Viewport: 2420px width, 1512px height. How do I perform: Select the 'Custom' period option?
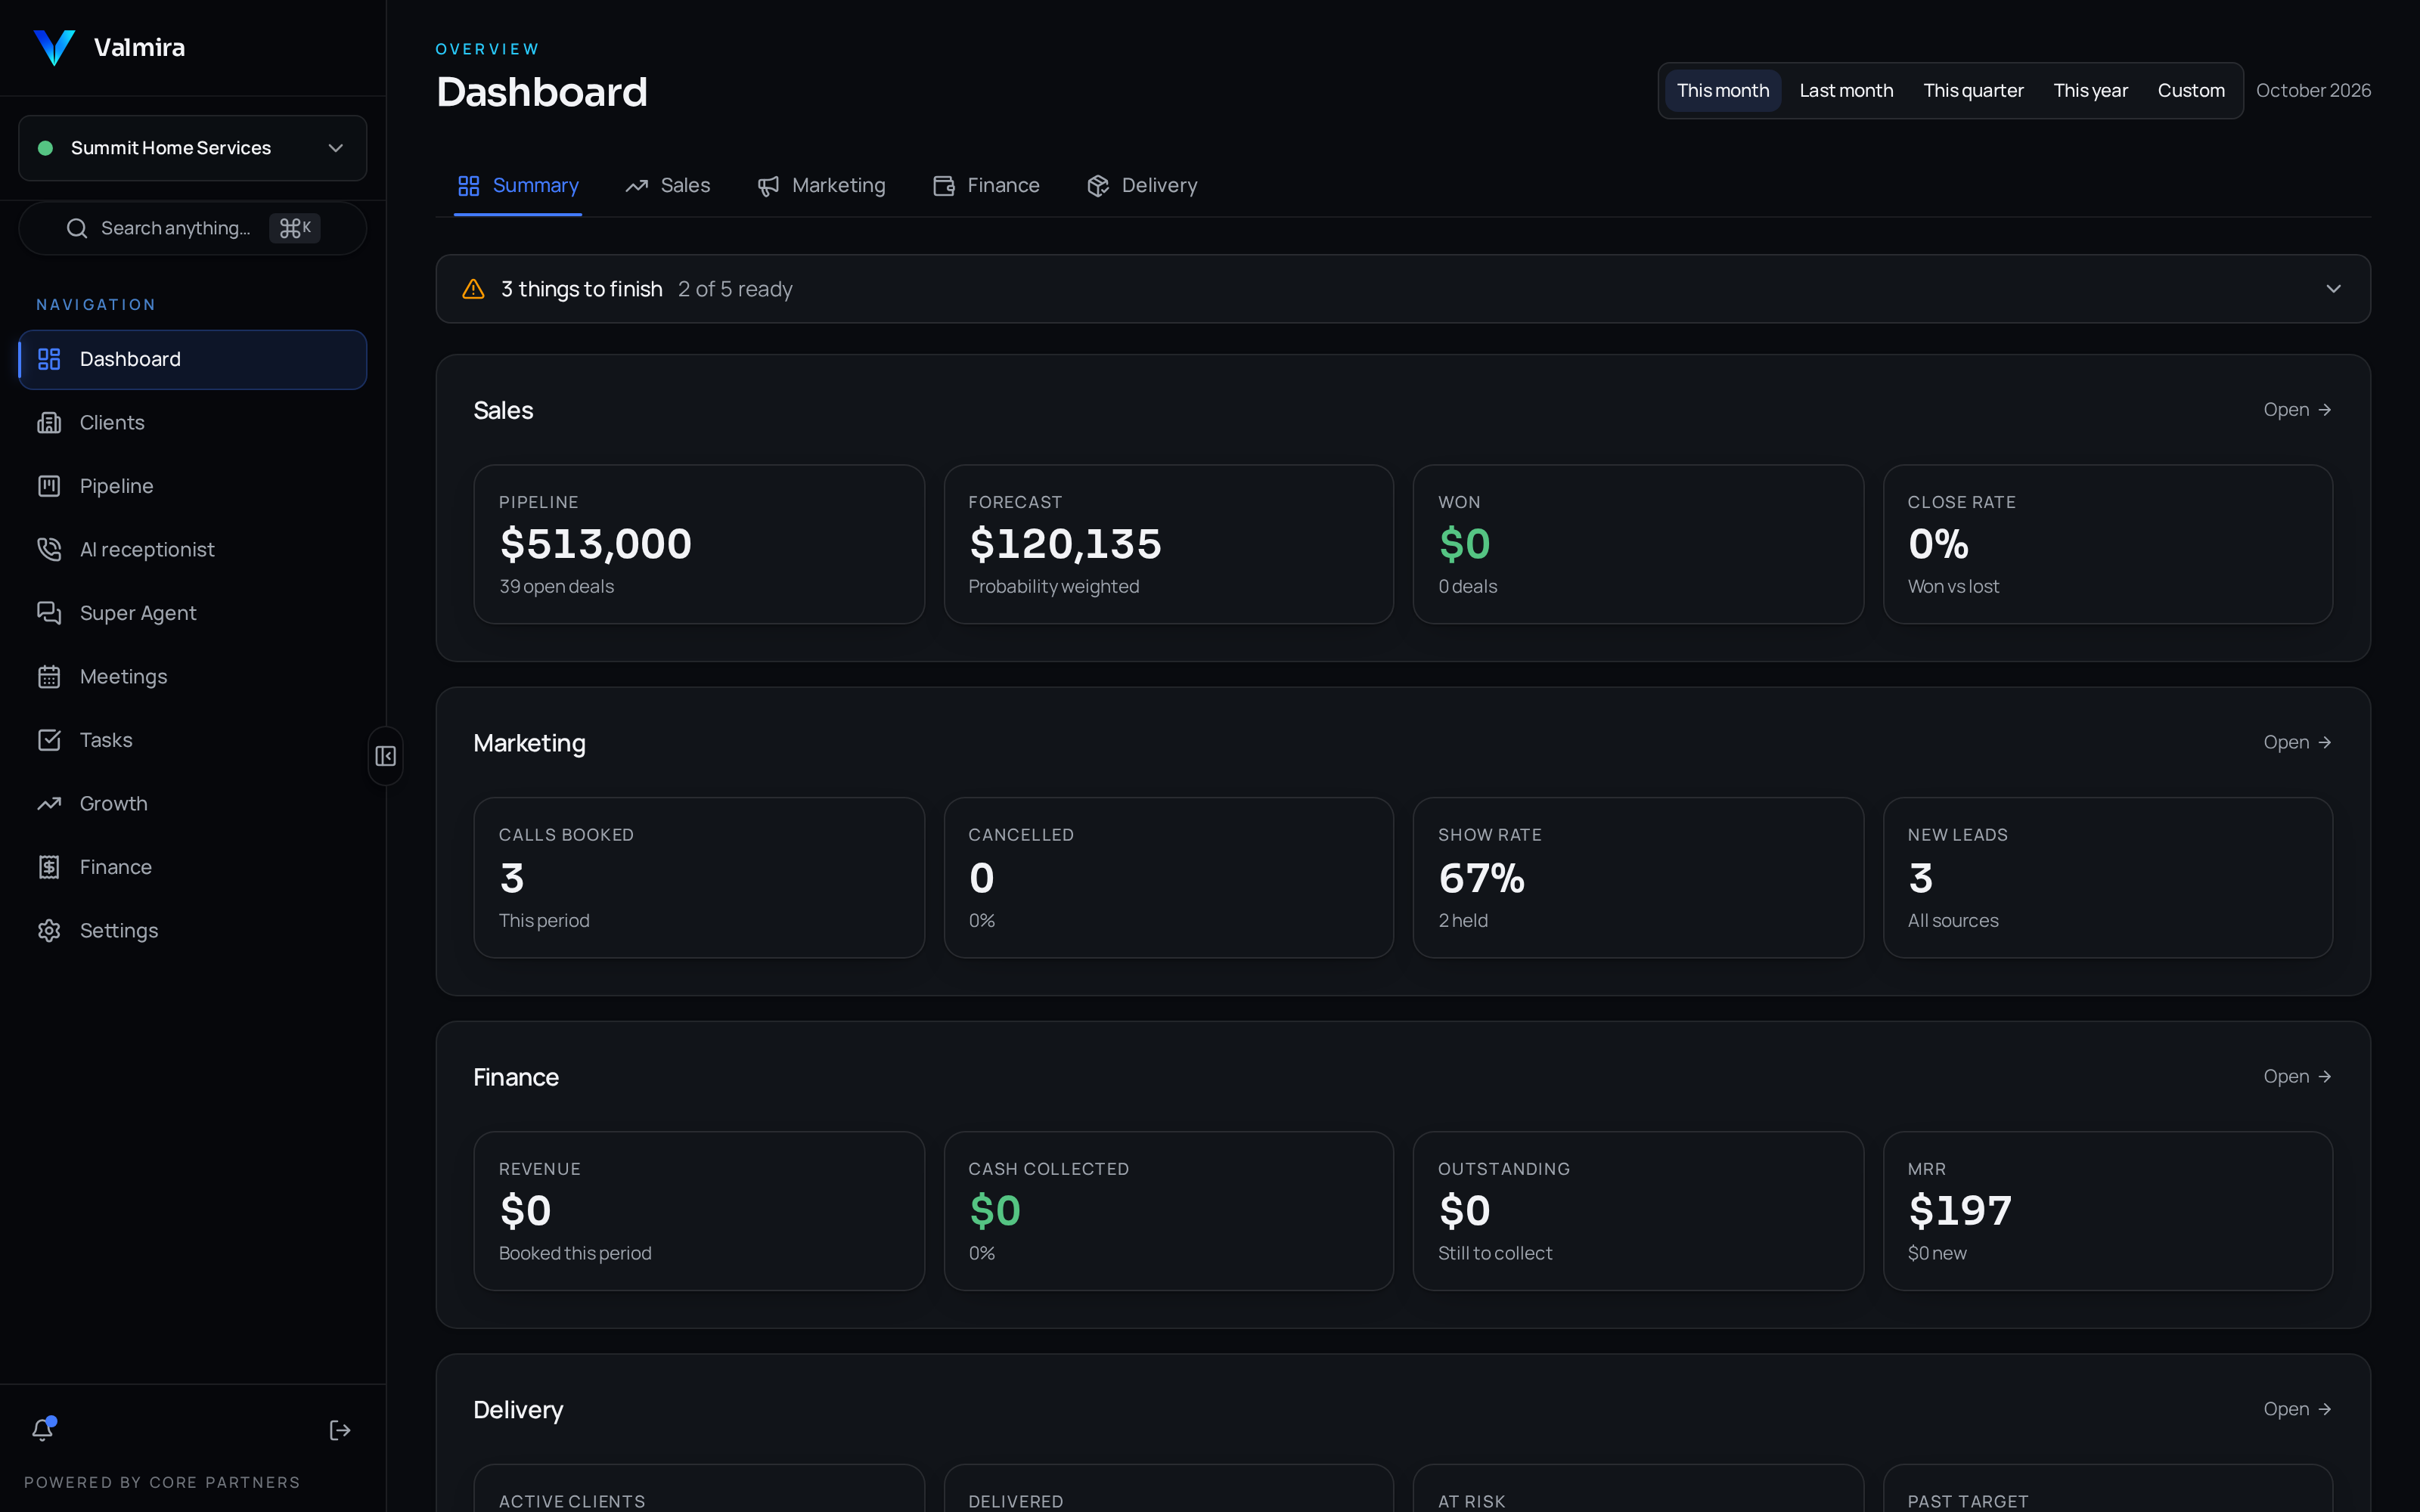[2191, 91]
